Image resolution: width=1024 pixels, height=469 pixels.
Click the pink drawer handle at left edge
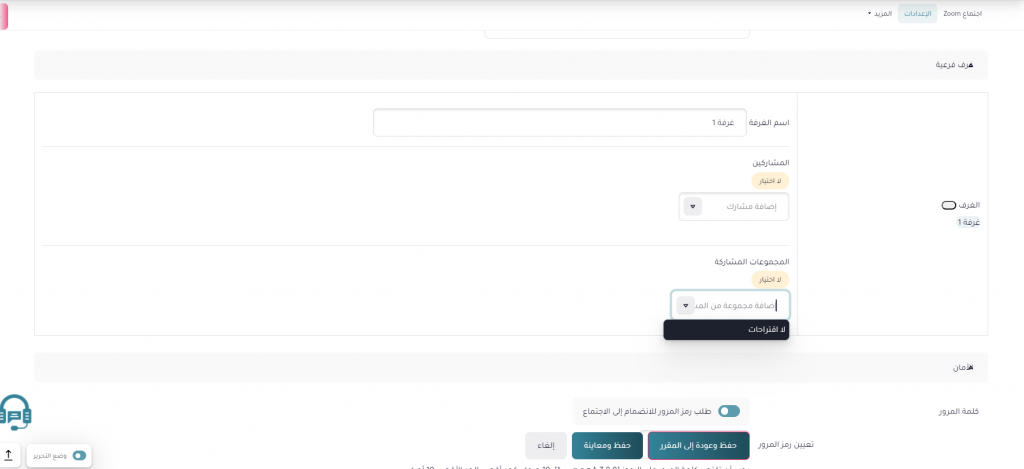[x=4, y=17]
